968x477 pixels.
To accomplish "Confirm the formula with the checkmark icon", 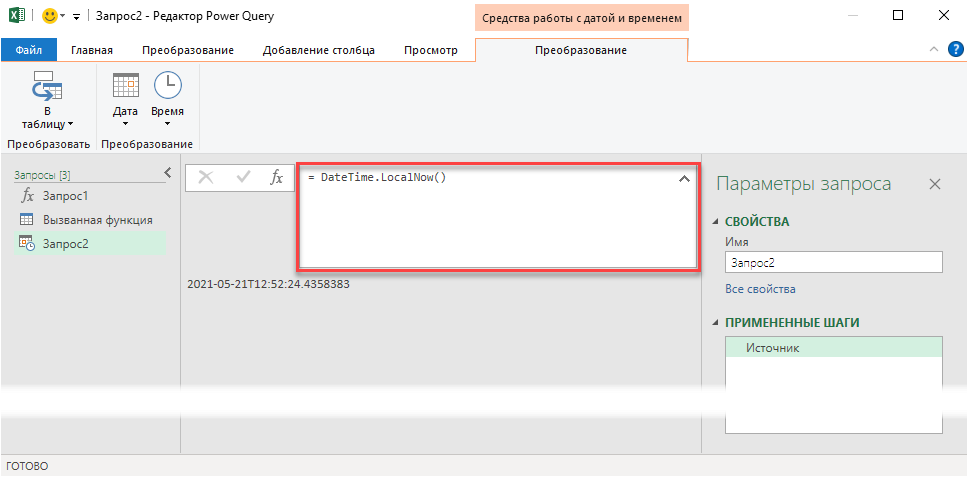I will (x=242, y=177).
